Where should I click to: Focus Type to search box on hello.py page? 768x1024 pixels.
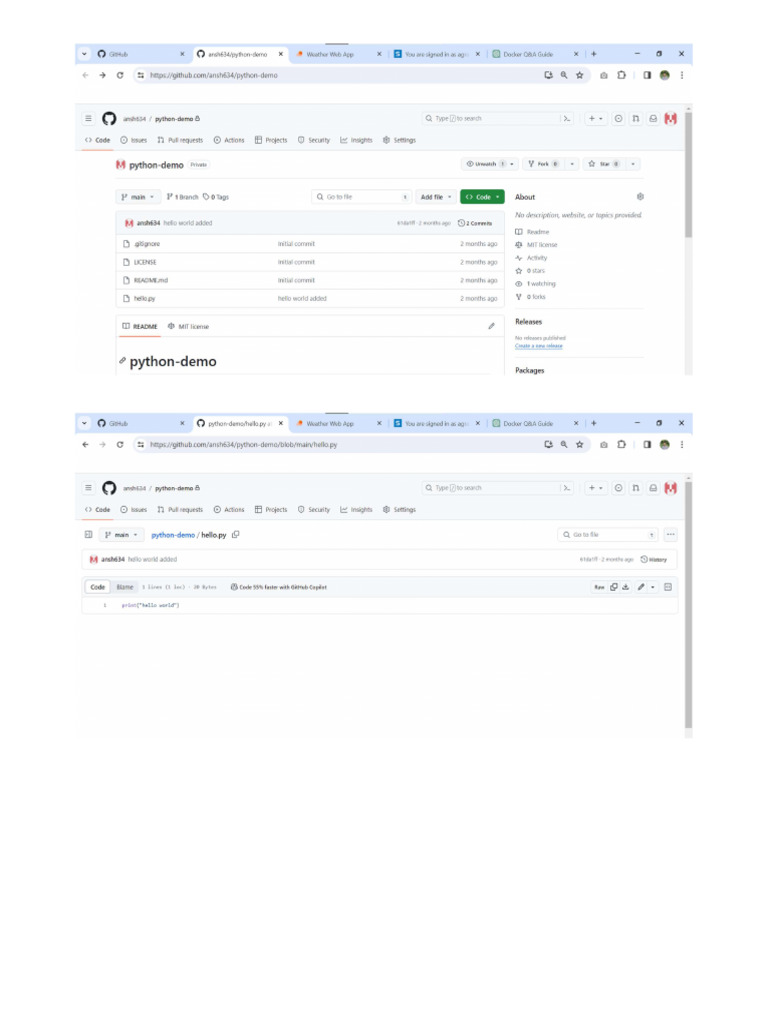(490, 488)
